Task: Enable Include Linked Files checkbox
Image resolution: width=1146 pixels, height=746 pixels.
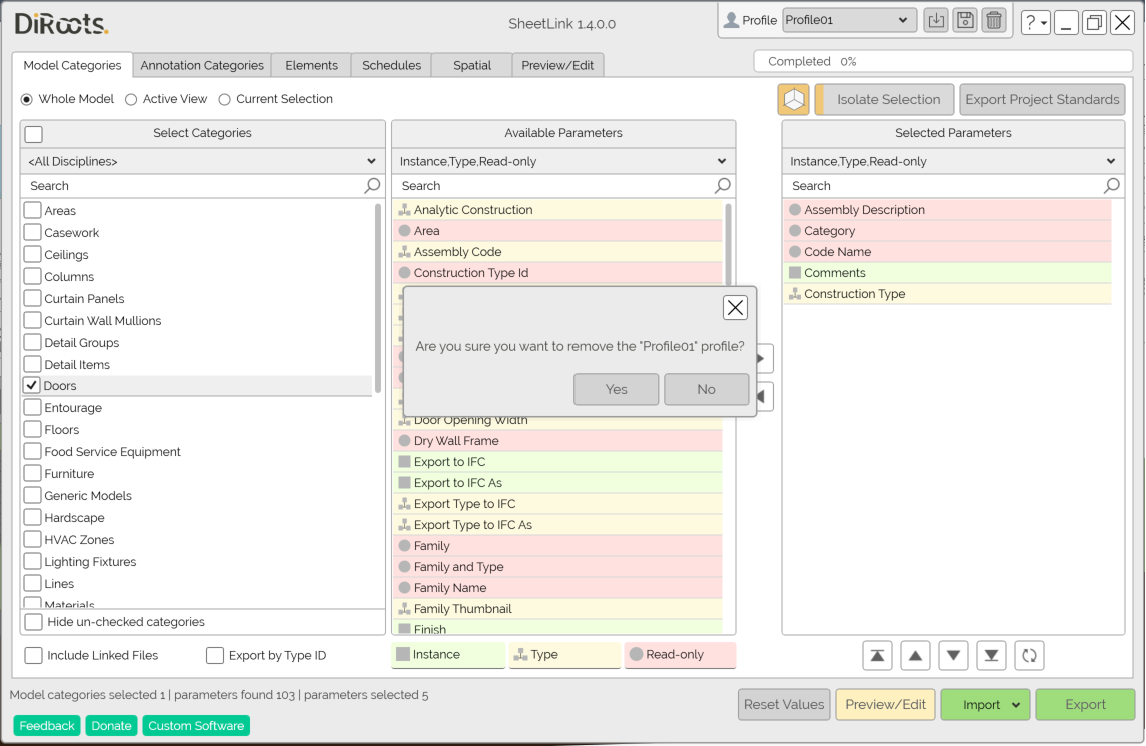Action: 34,656
